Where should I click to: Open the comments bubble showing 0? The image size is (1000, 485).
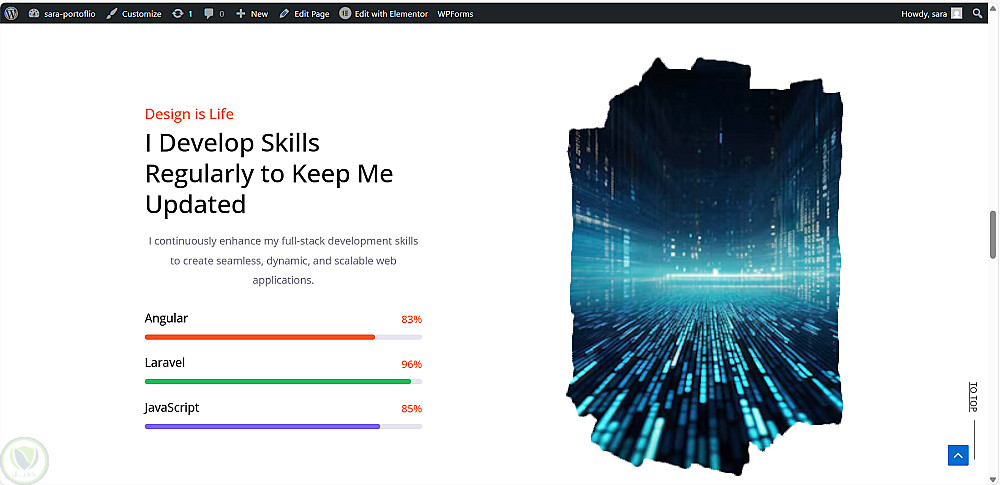point(214,13)
